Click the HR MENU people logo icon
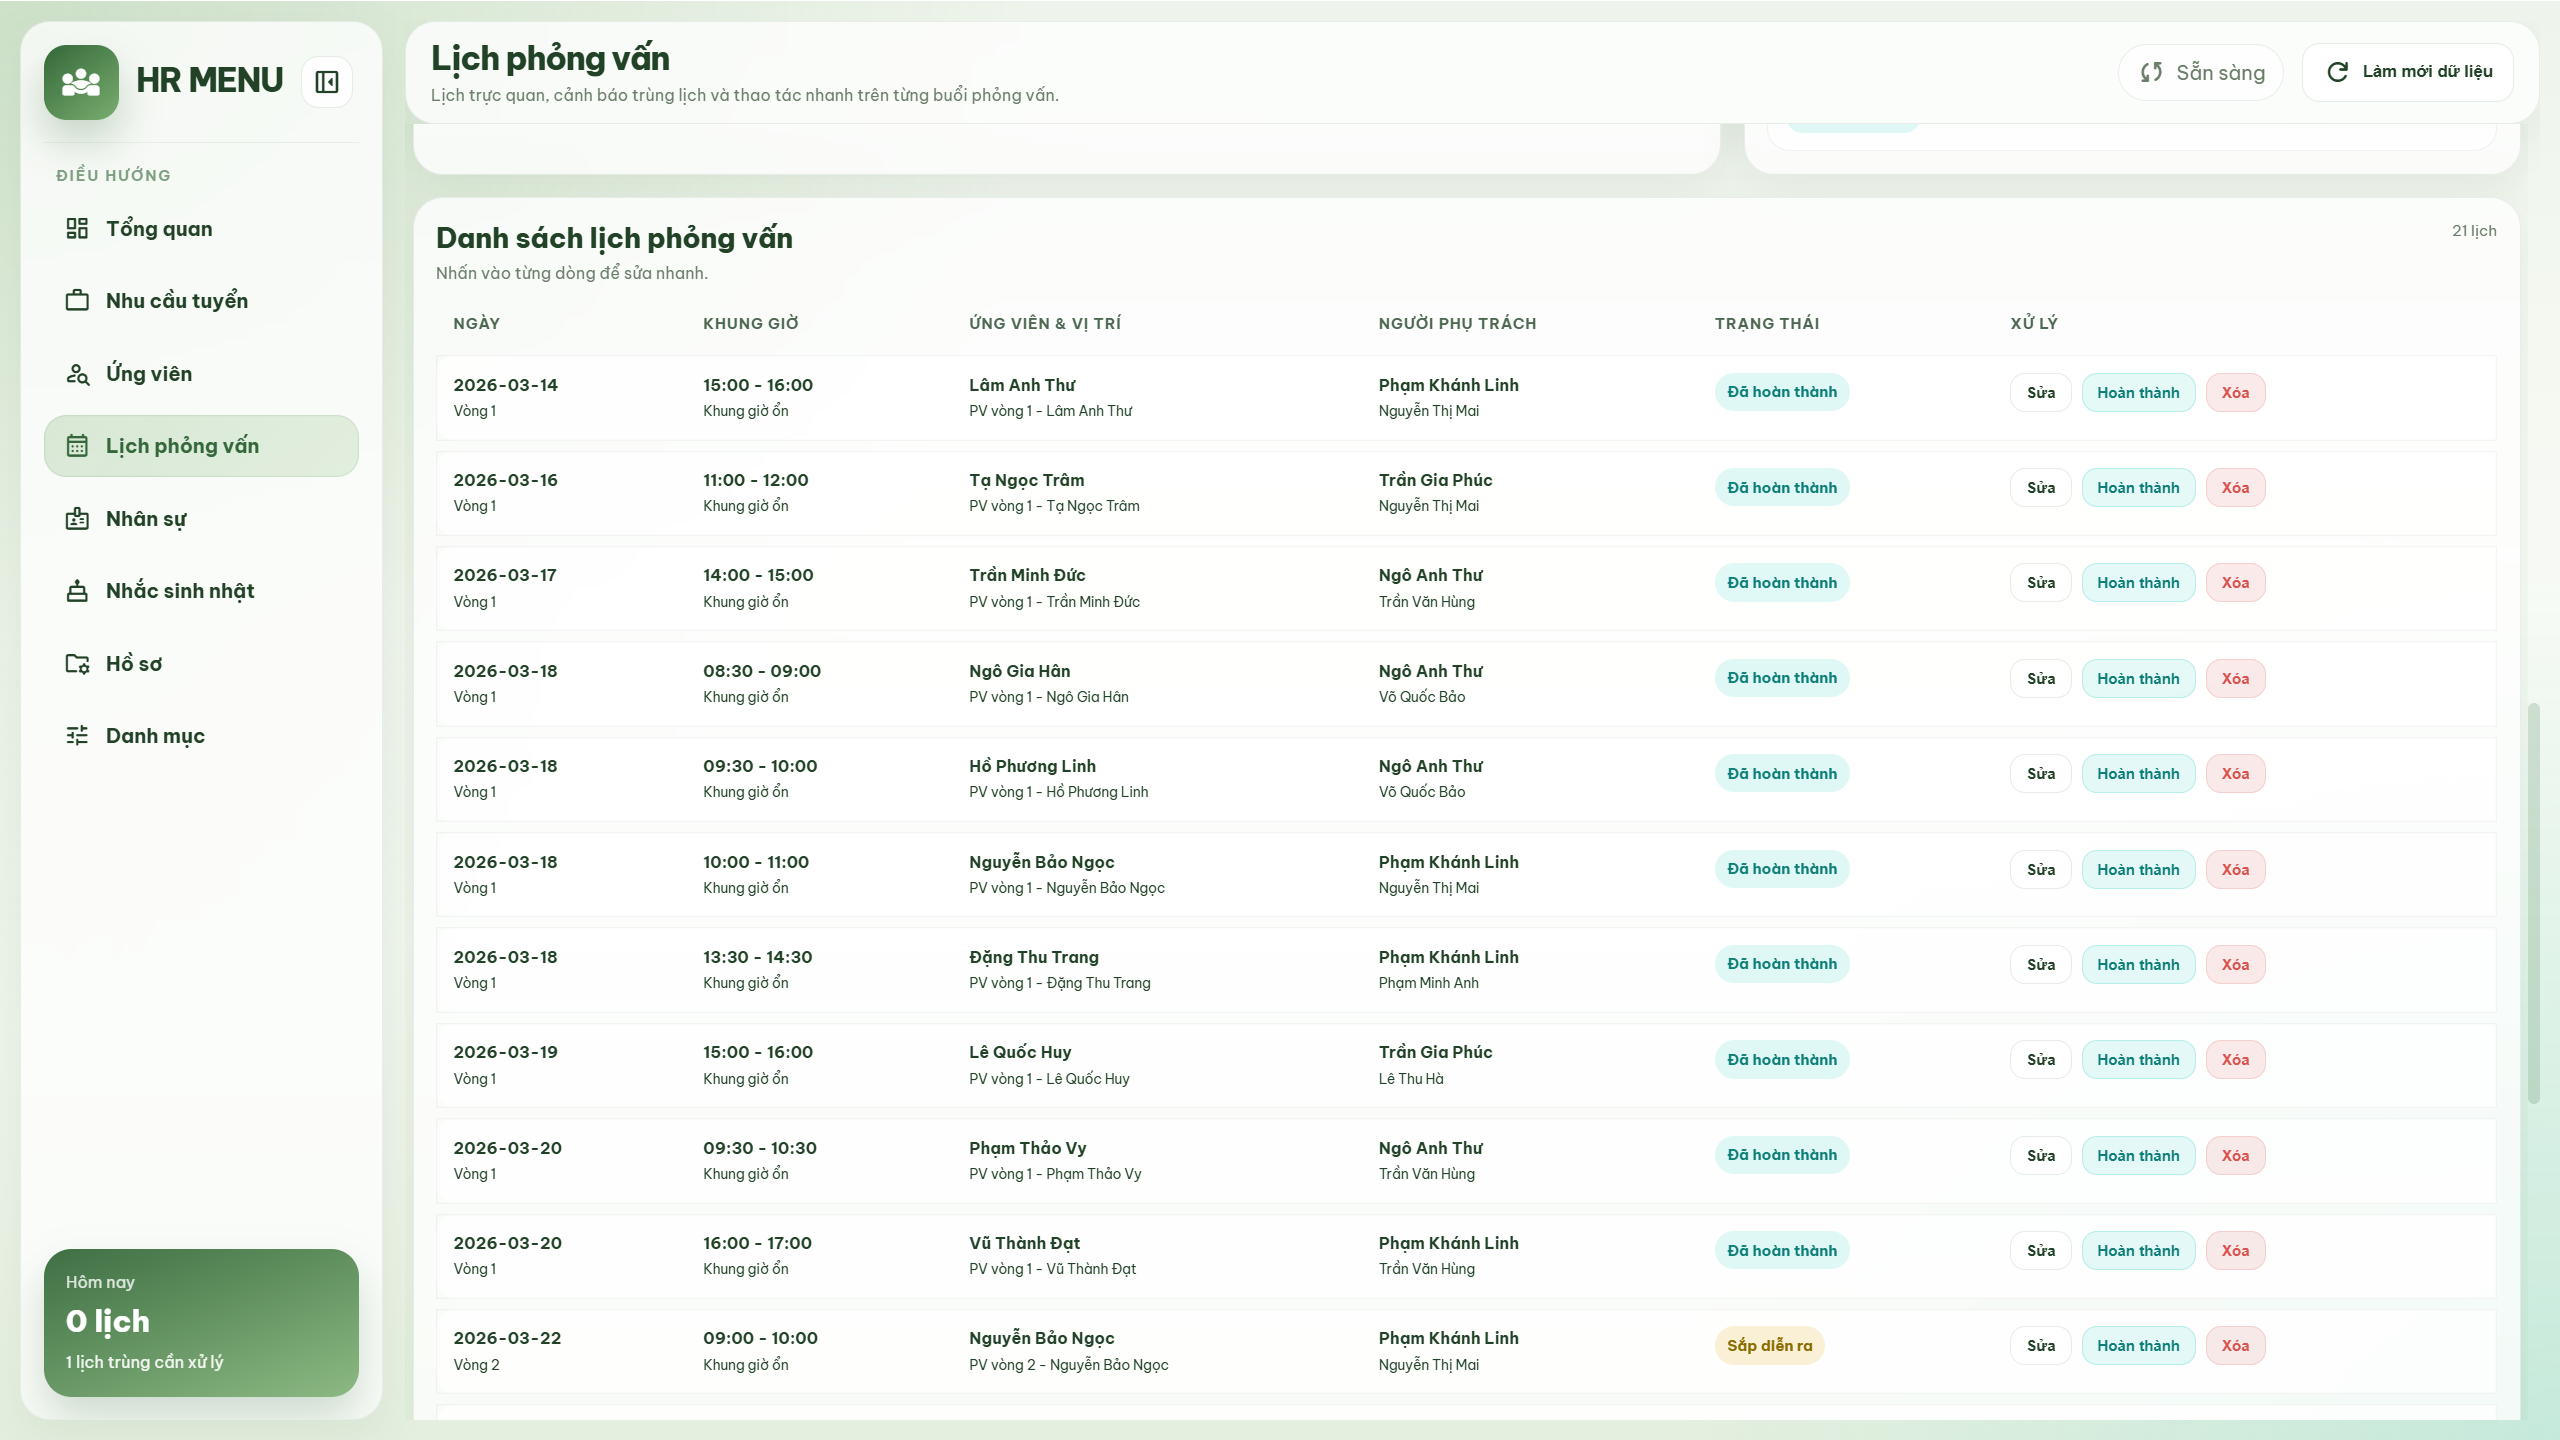 [81, 82]
